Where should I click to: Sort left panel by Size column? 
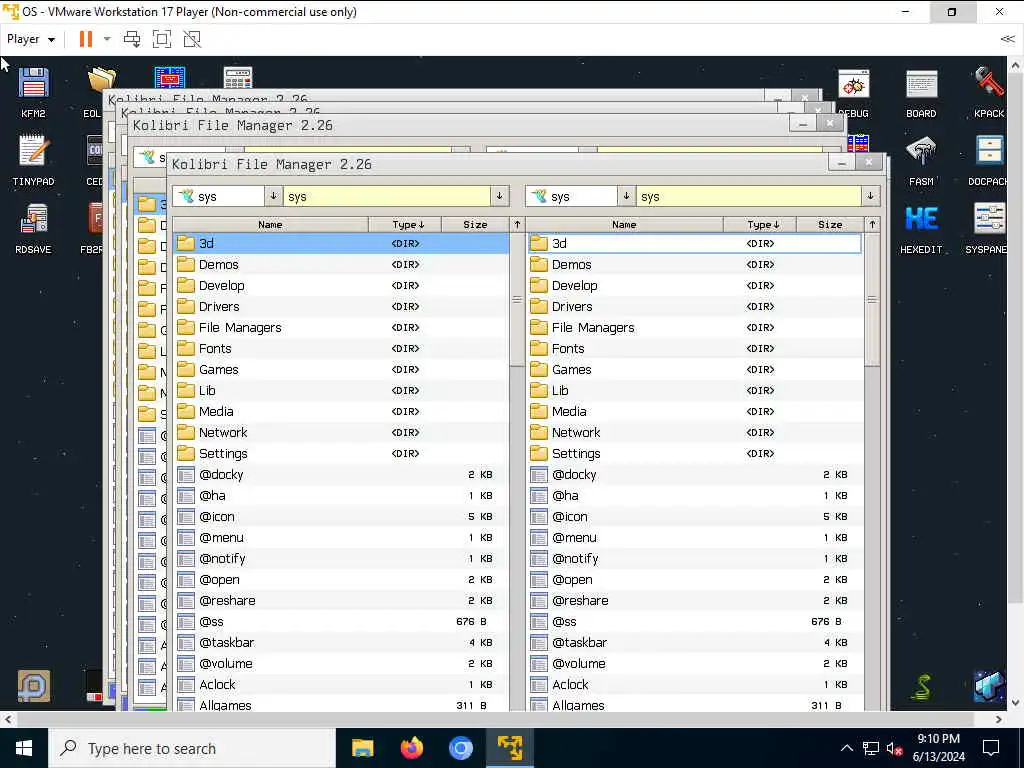coord(475,225)
